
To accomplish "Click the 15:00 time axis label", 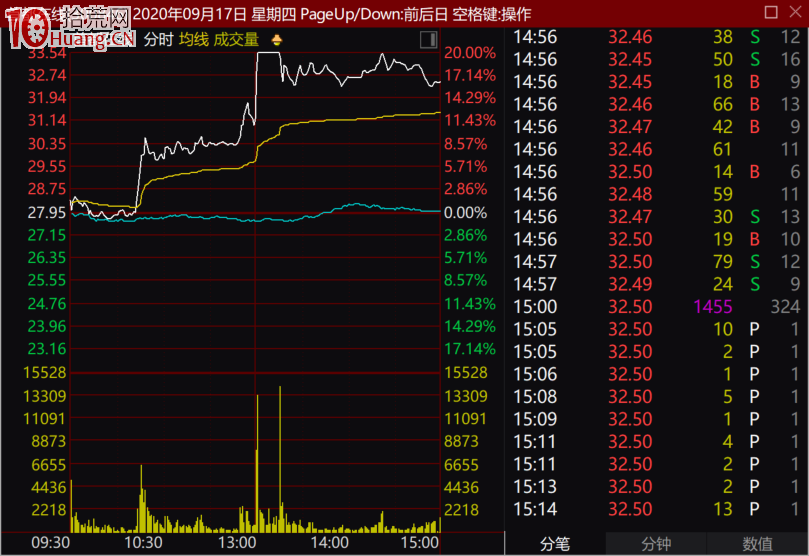I will [419, 543].
